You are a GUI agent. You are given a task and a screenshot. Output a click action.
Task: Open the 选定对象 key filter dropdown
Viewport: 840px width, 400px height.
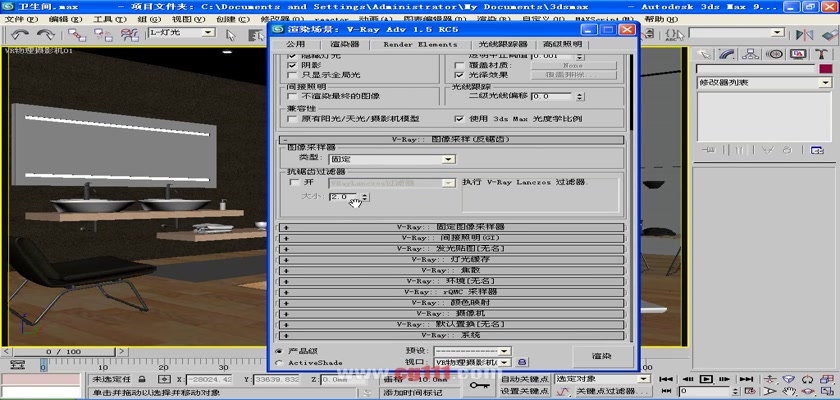click(602, 379)
